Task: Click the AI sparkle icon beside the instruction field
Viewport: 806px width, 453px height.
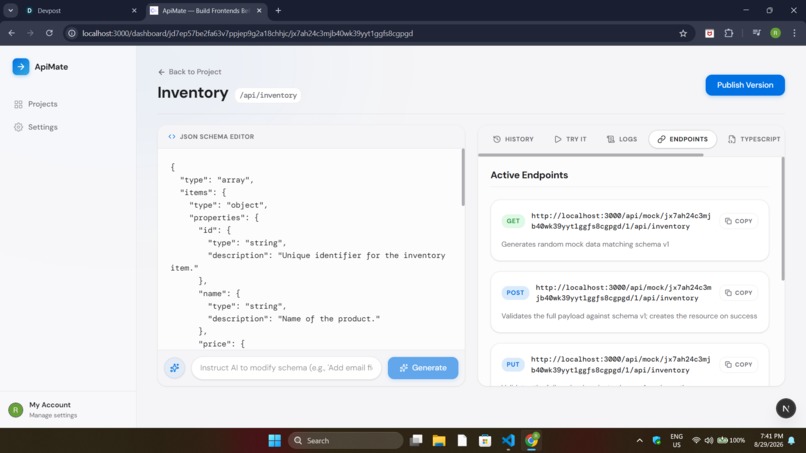Action: (175, 368)
